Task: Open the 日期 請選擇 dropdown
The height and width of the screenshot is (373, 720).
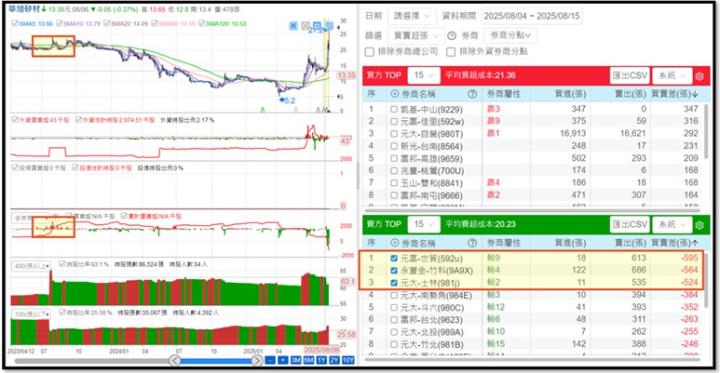Action: 411,17
